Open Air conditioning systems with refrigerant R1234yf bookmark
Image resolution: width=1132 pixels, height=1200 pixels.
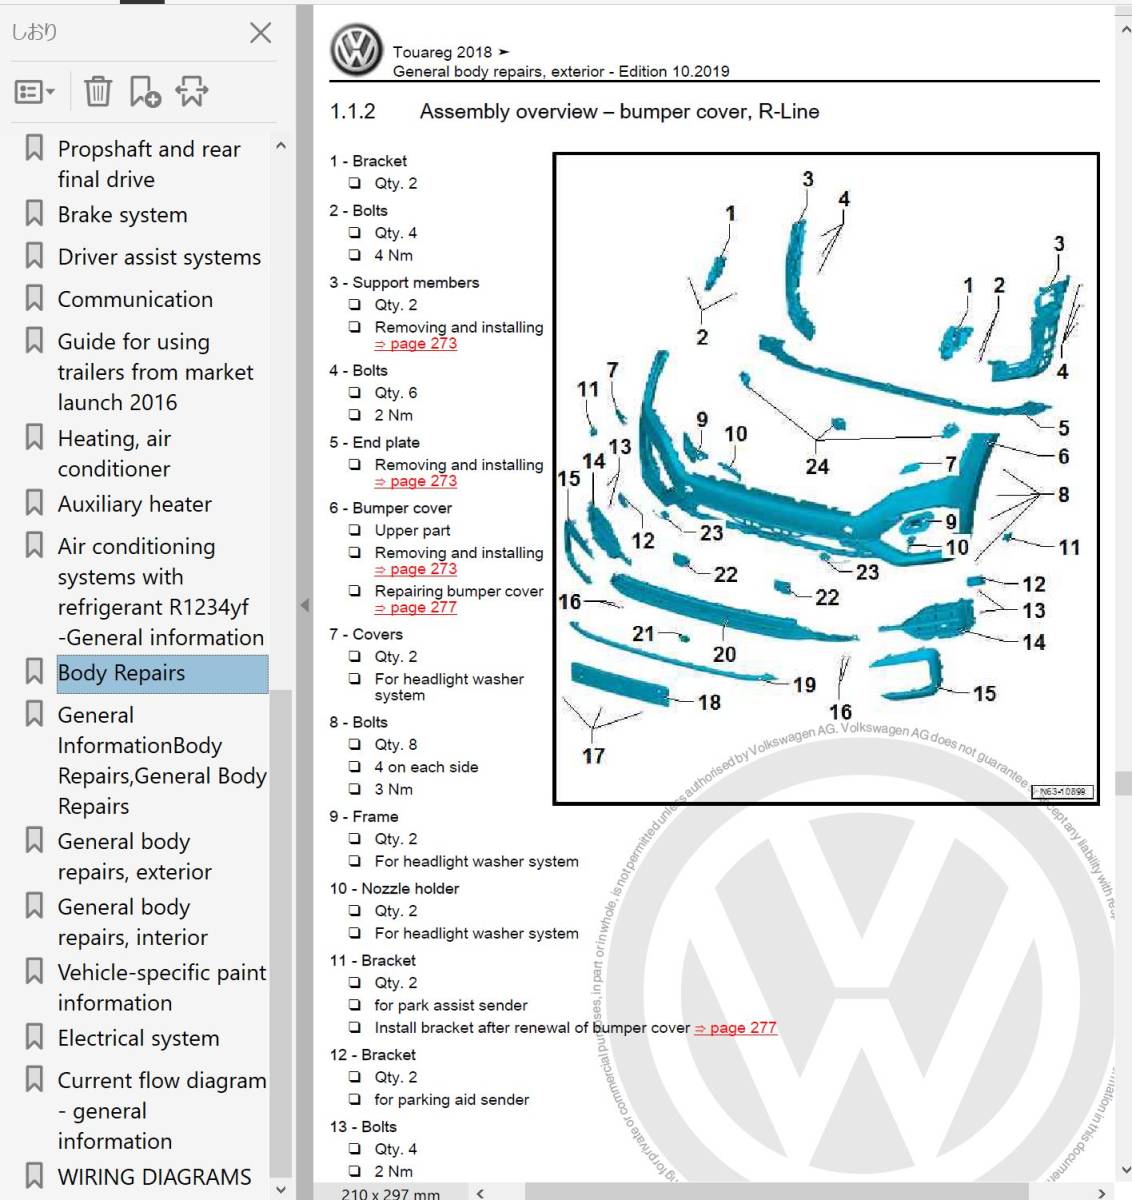160,592
